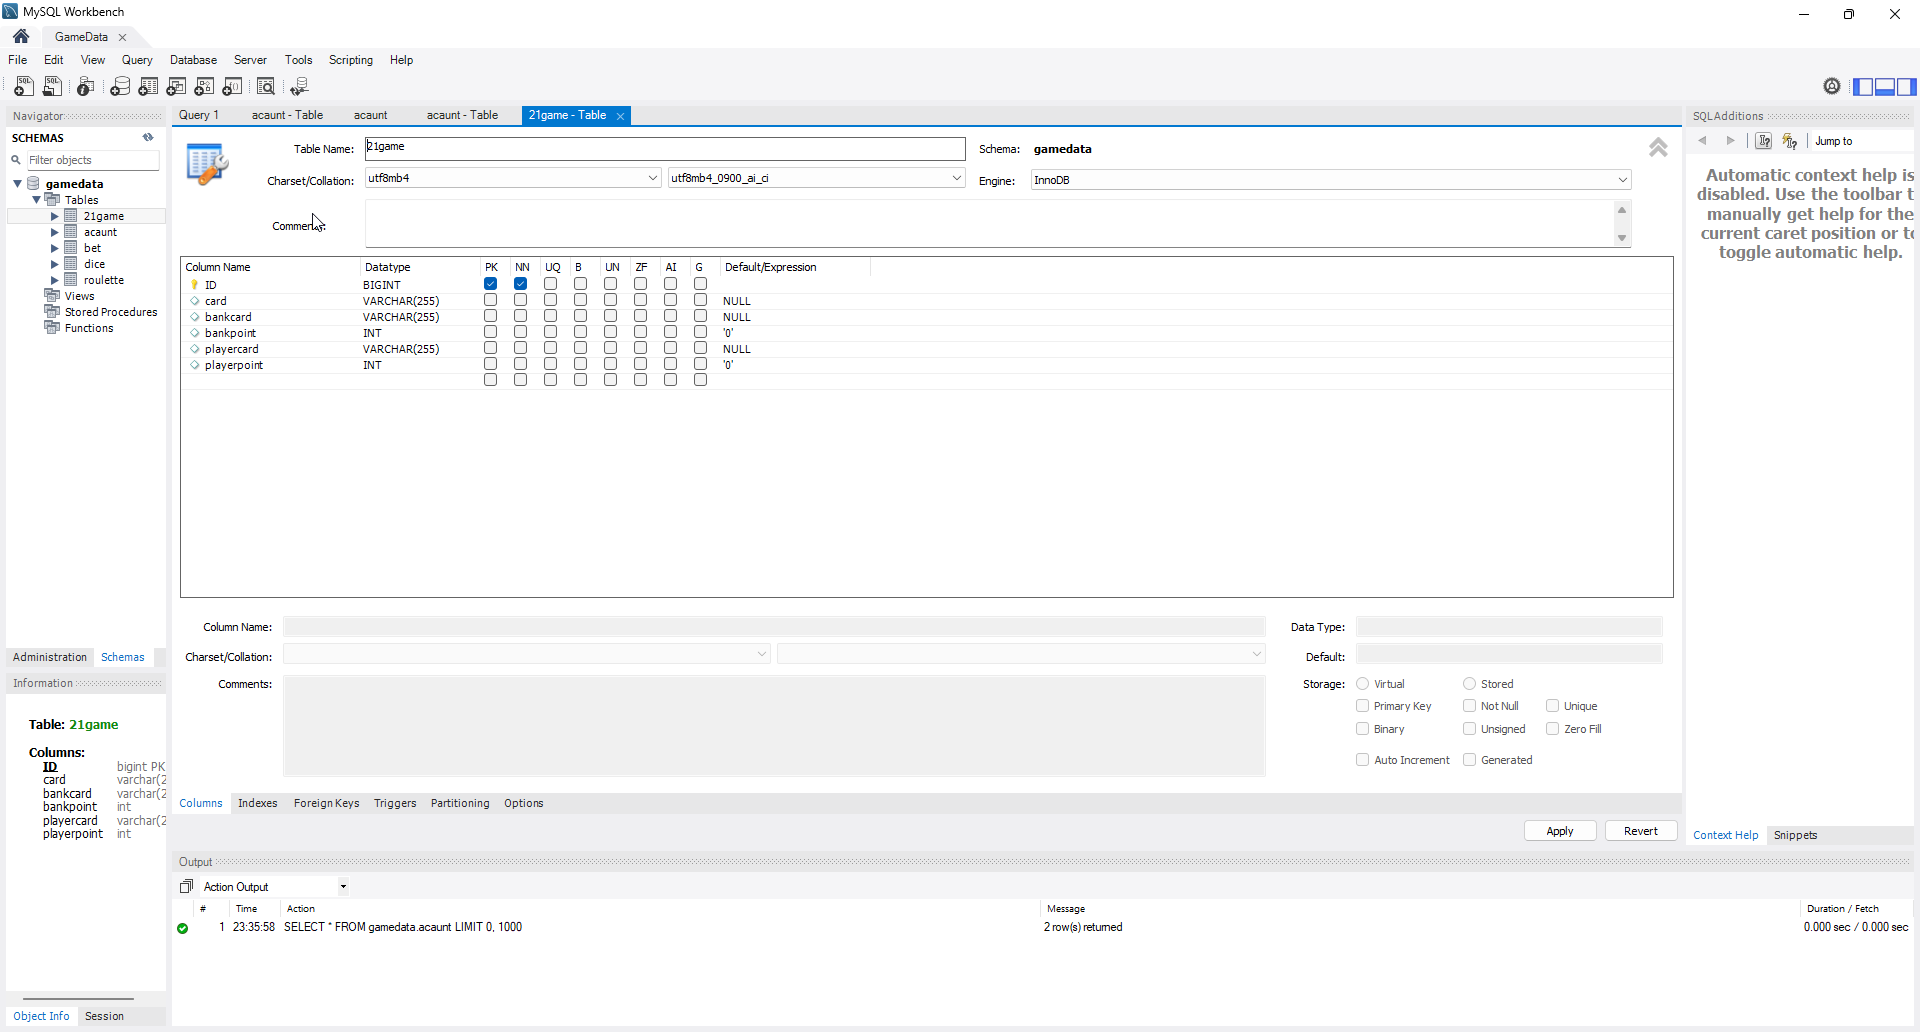This screenshot has width=1920, height=1032.
Task: Open the Engine dropdown InnoDB
Action: tap(1331, 180)
